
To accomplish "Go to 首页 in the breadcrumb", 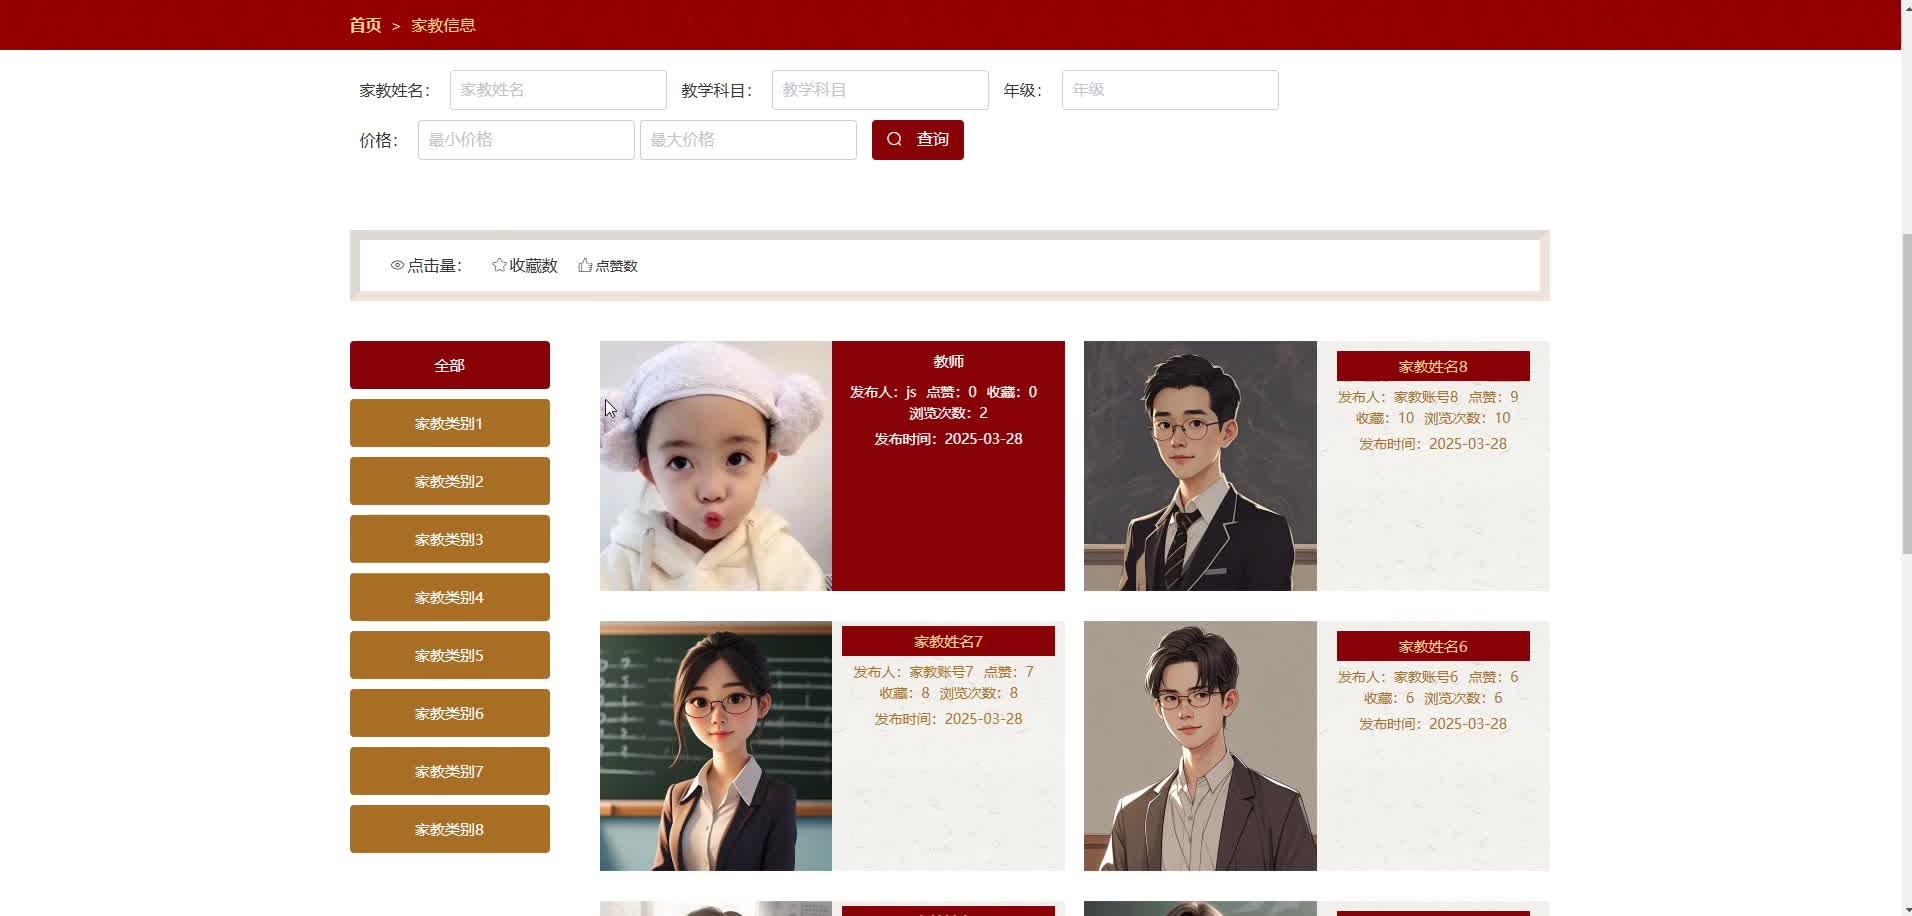I will coord(365,25).
